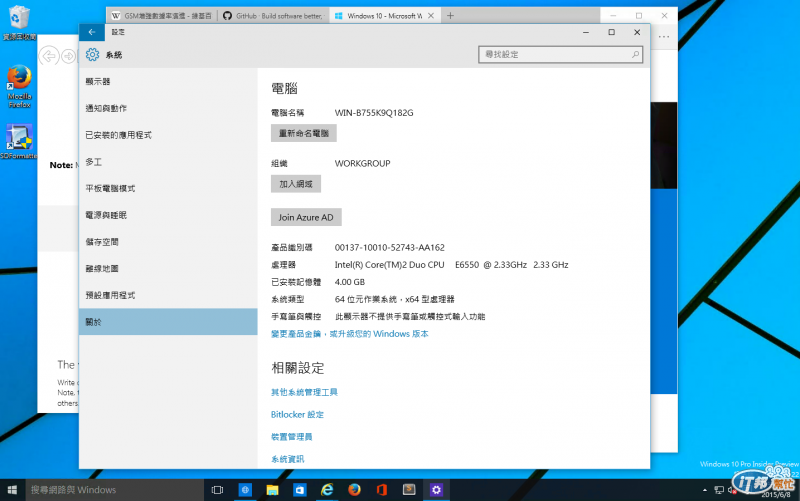Select 離線地圖 in the sidebar

(x=168, y=268)
